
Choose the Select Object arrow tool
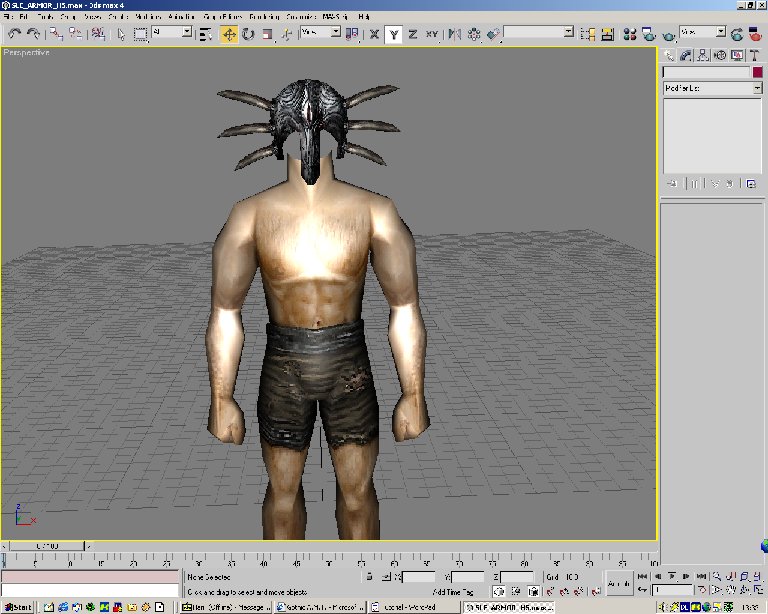click(x=121, y=34)
